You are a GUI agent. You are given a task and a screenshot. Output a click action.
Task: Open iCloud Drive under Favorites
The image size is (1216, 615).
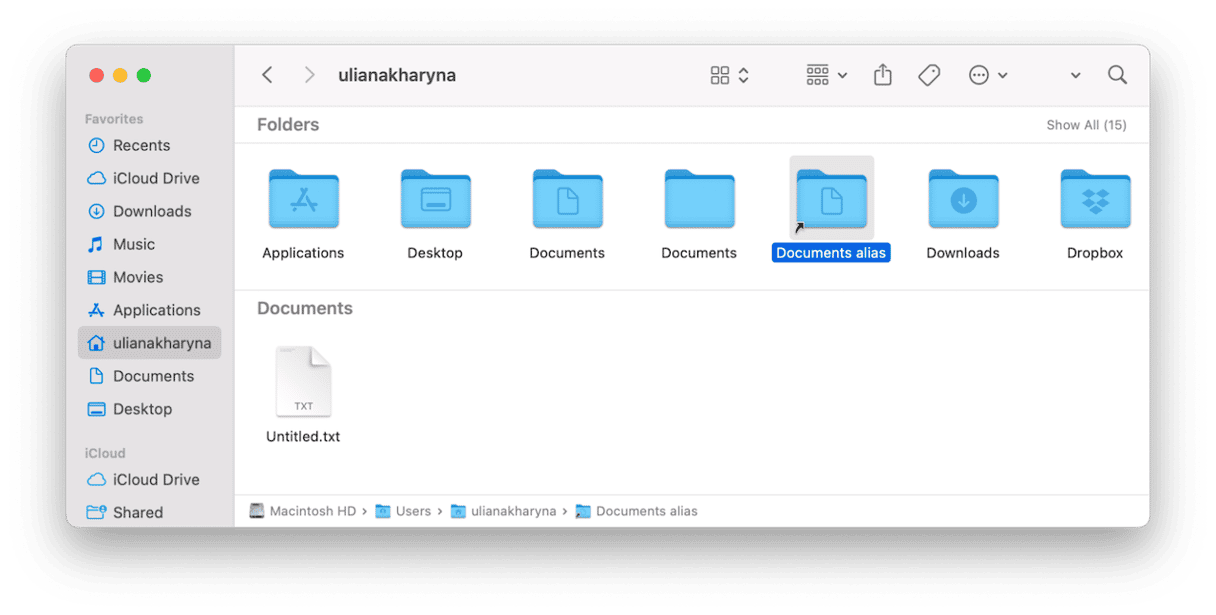point(150,178)
